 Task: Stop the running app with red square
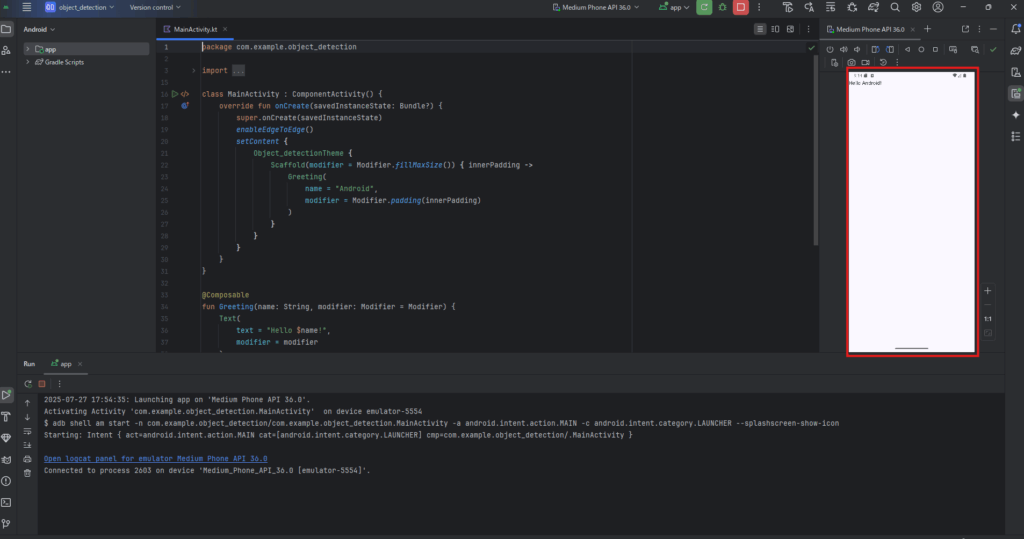[x=741, y=7]
